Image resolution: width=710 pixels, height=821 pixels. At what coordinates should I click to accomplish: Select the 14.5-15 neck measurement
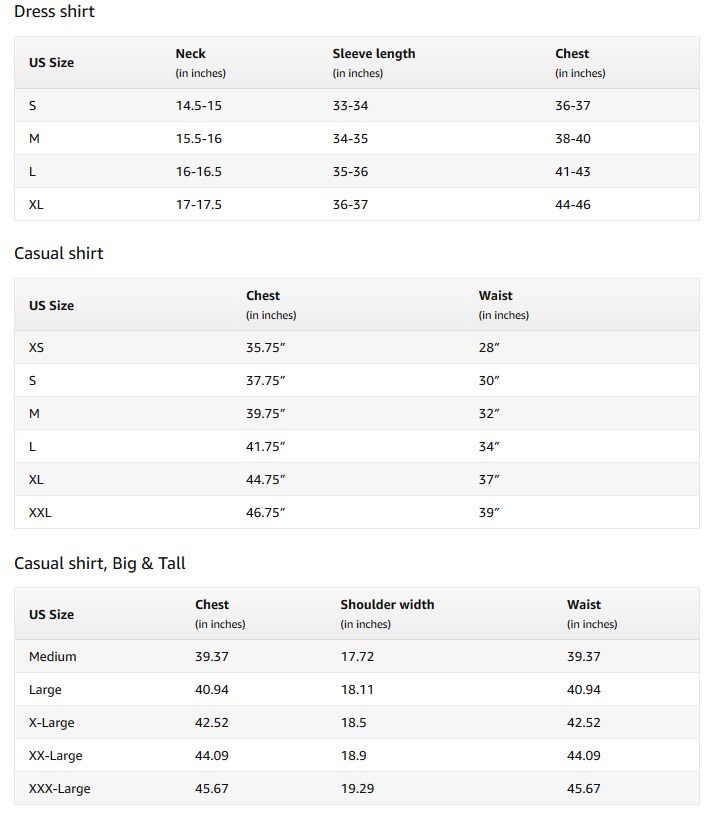coord(199,105)
